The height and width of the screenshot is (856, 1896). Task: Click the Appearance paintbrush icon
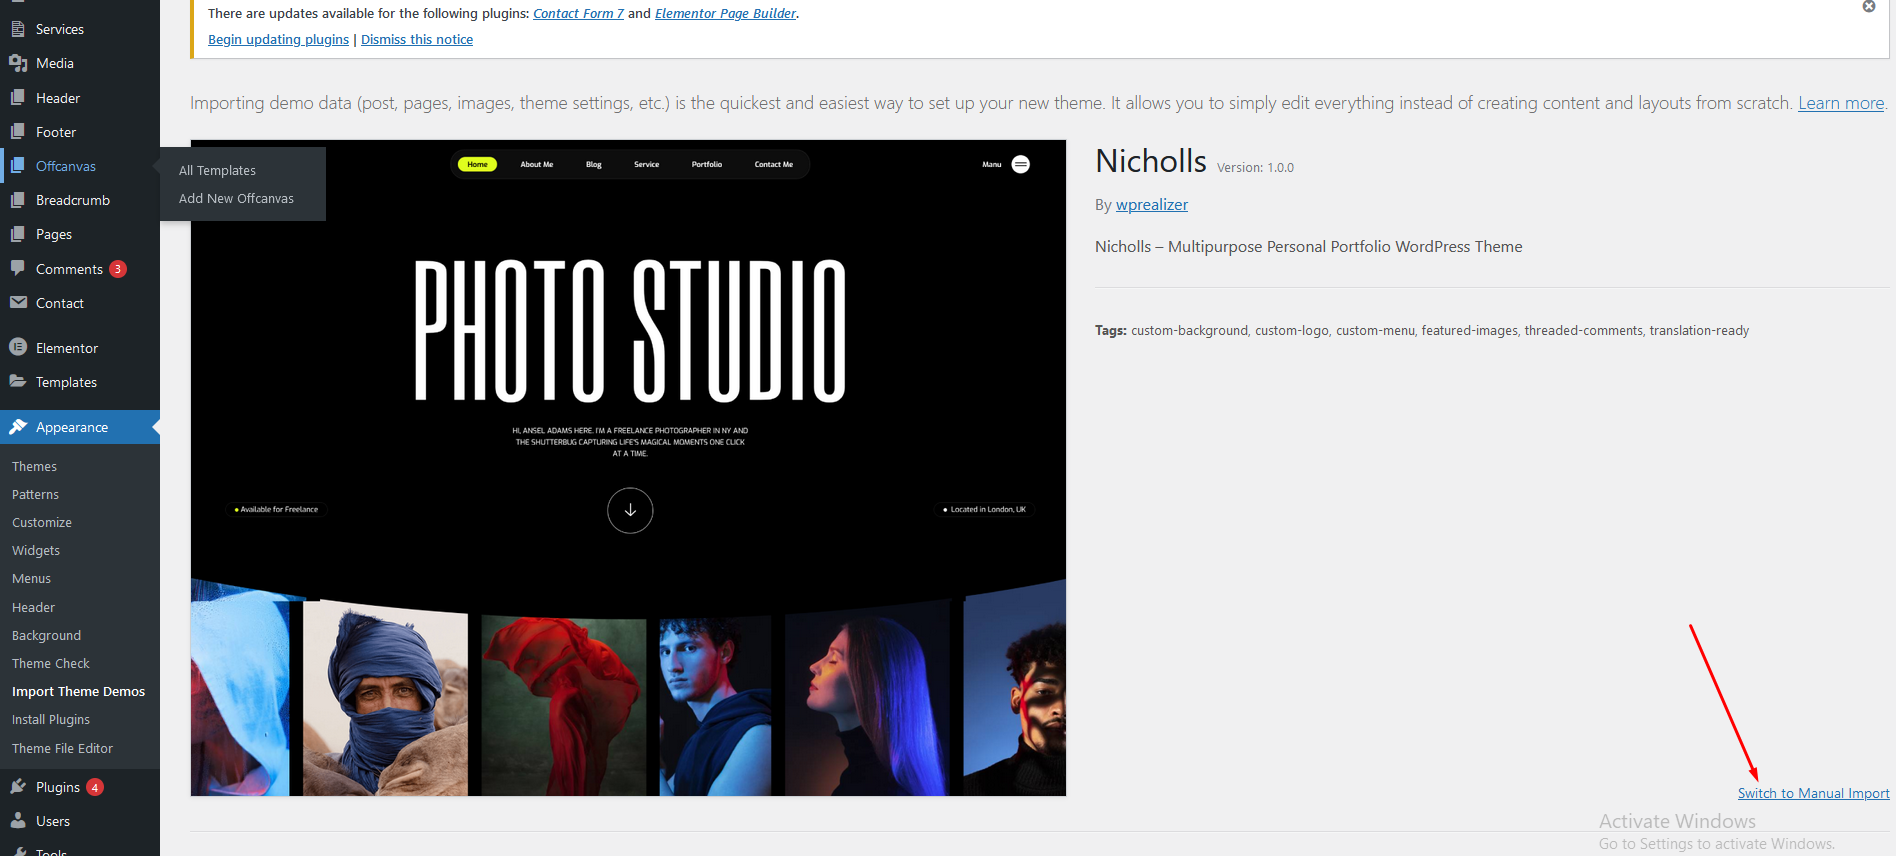click(x=18, y=427)
